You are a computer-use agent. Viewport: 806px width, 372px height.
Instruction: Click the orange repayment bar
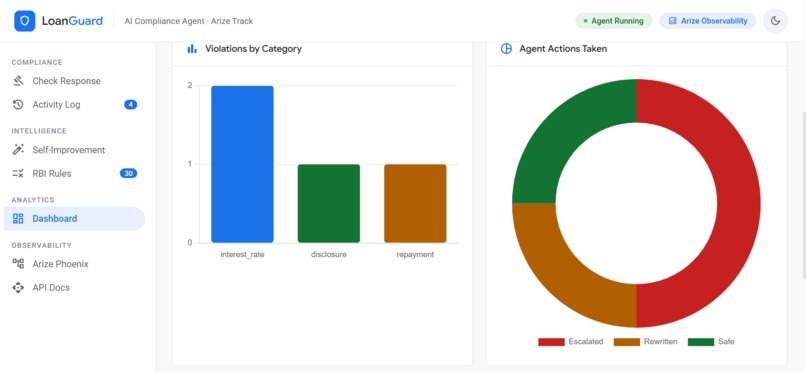pyautogui.click(x=415, y=203)
